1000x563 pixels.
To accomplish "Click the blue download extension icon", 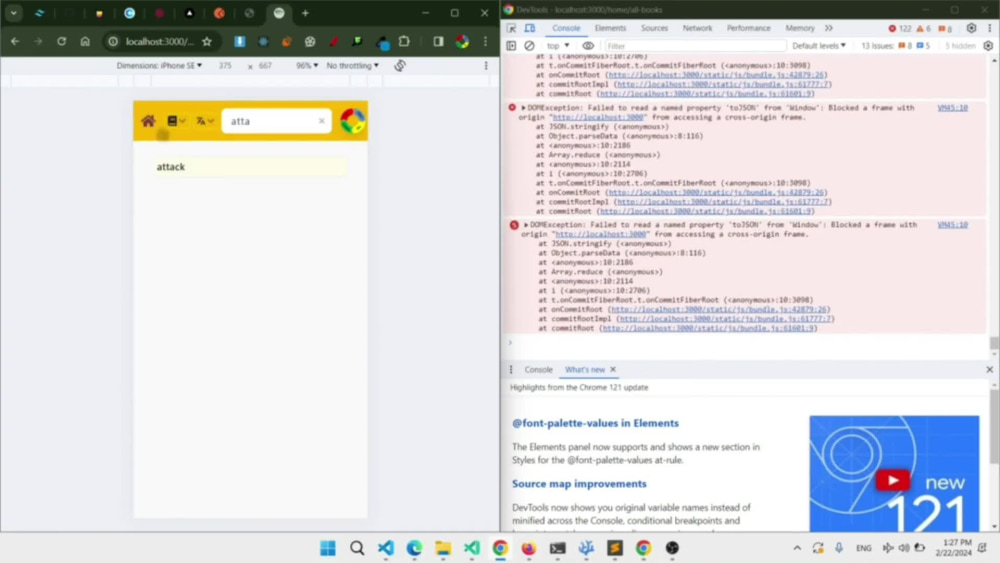I will click(239, 41).
